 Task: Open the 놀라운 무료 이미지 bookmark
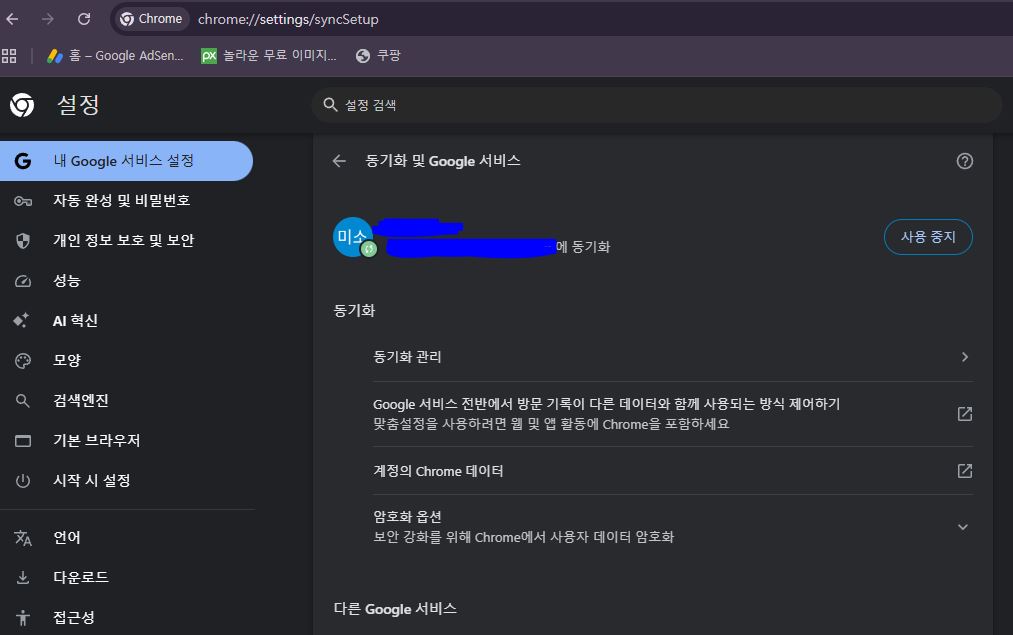click(x=269, y=56)
